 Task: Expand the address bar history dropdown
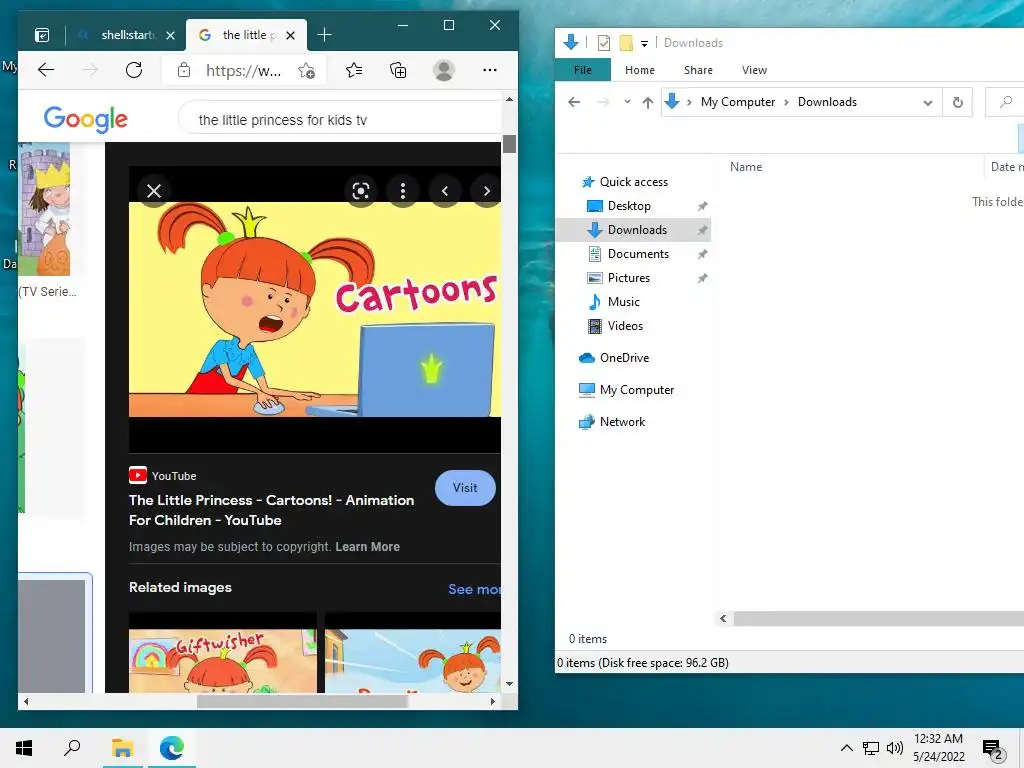pos(927,103)
